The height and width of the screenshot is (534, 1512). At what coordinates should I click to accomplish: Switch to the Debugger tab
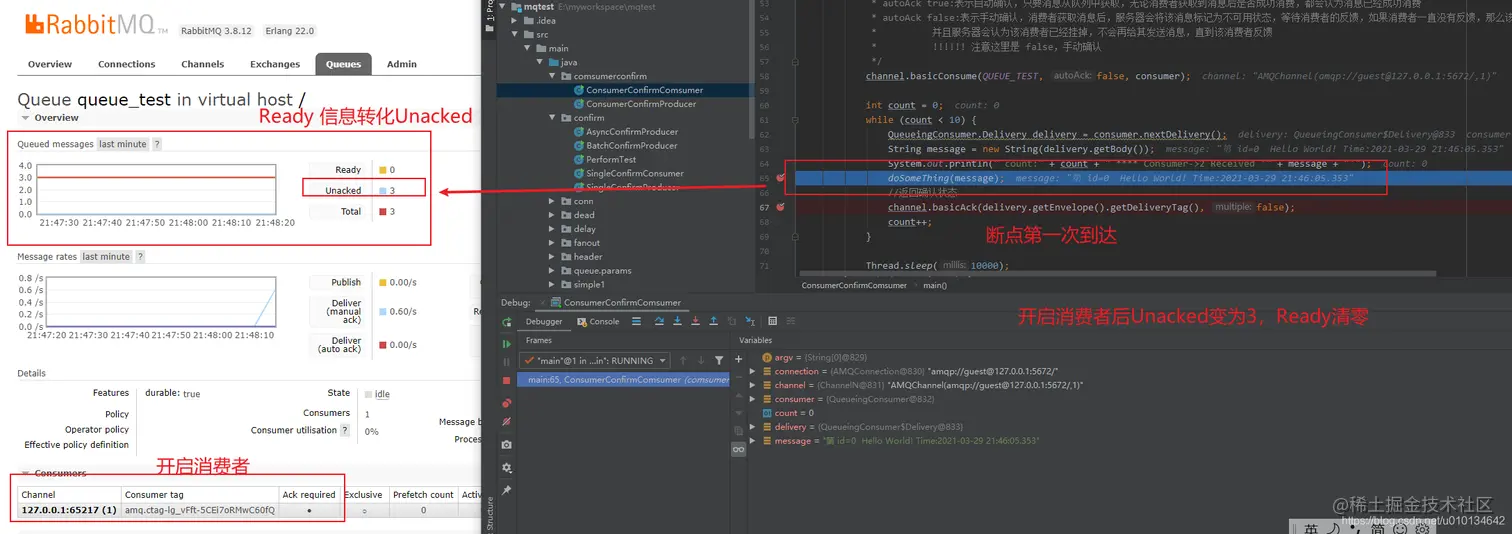pos(544,322)
